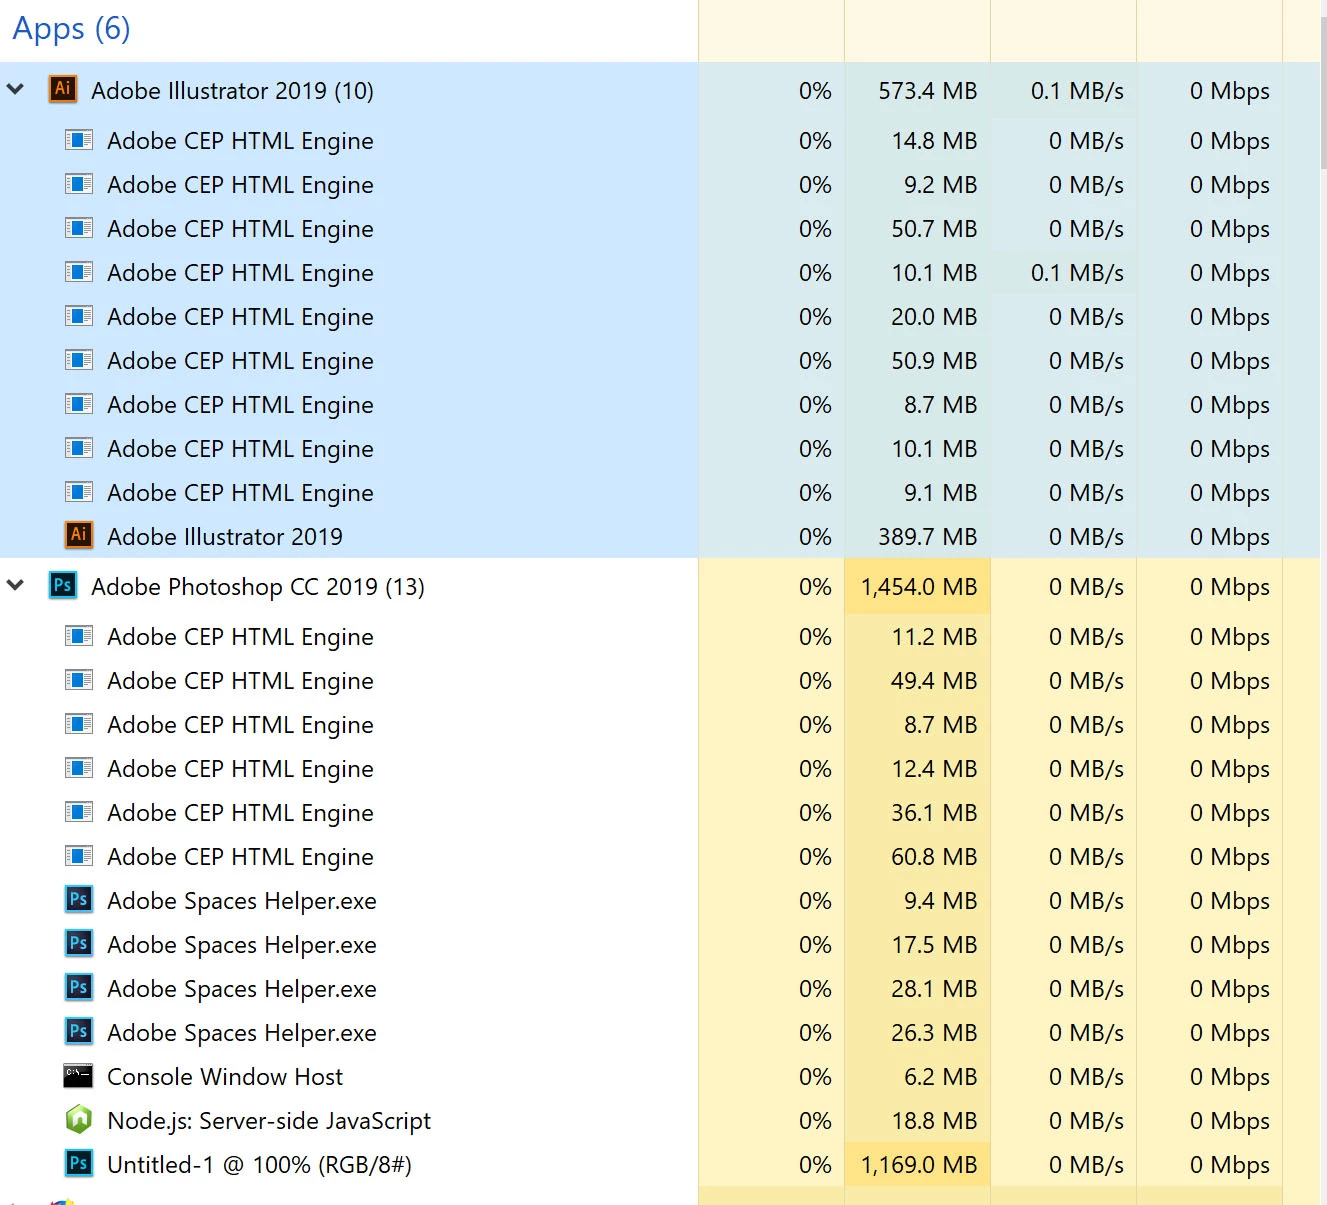Click the 389.7 MB memory cell

(918, 537)
